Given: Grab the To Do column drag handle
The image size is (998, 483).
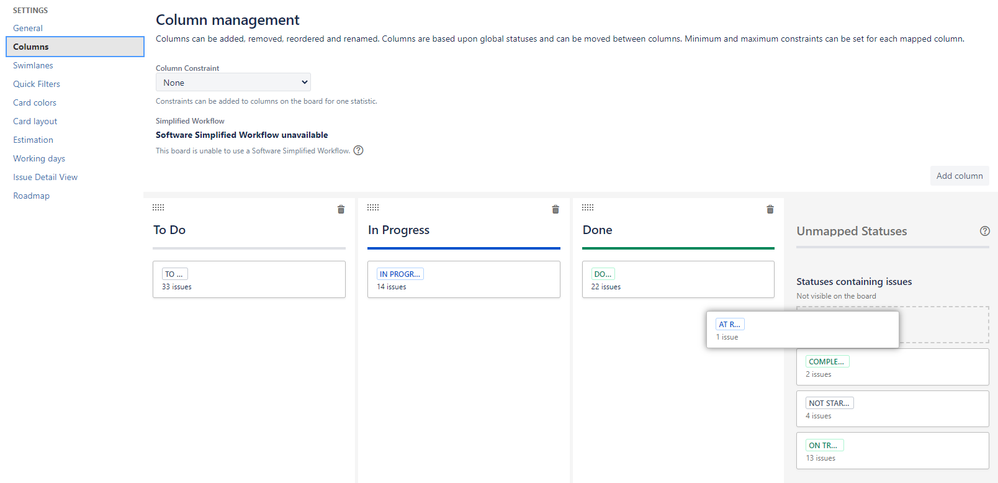Looking at the screenshot, I should (x=158, y=207).
